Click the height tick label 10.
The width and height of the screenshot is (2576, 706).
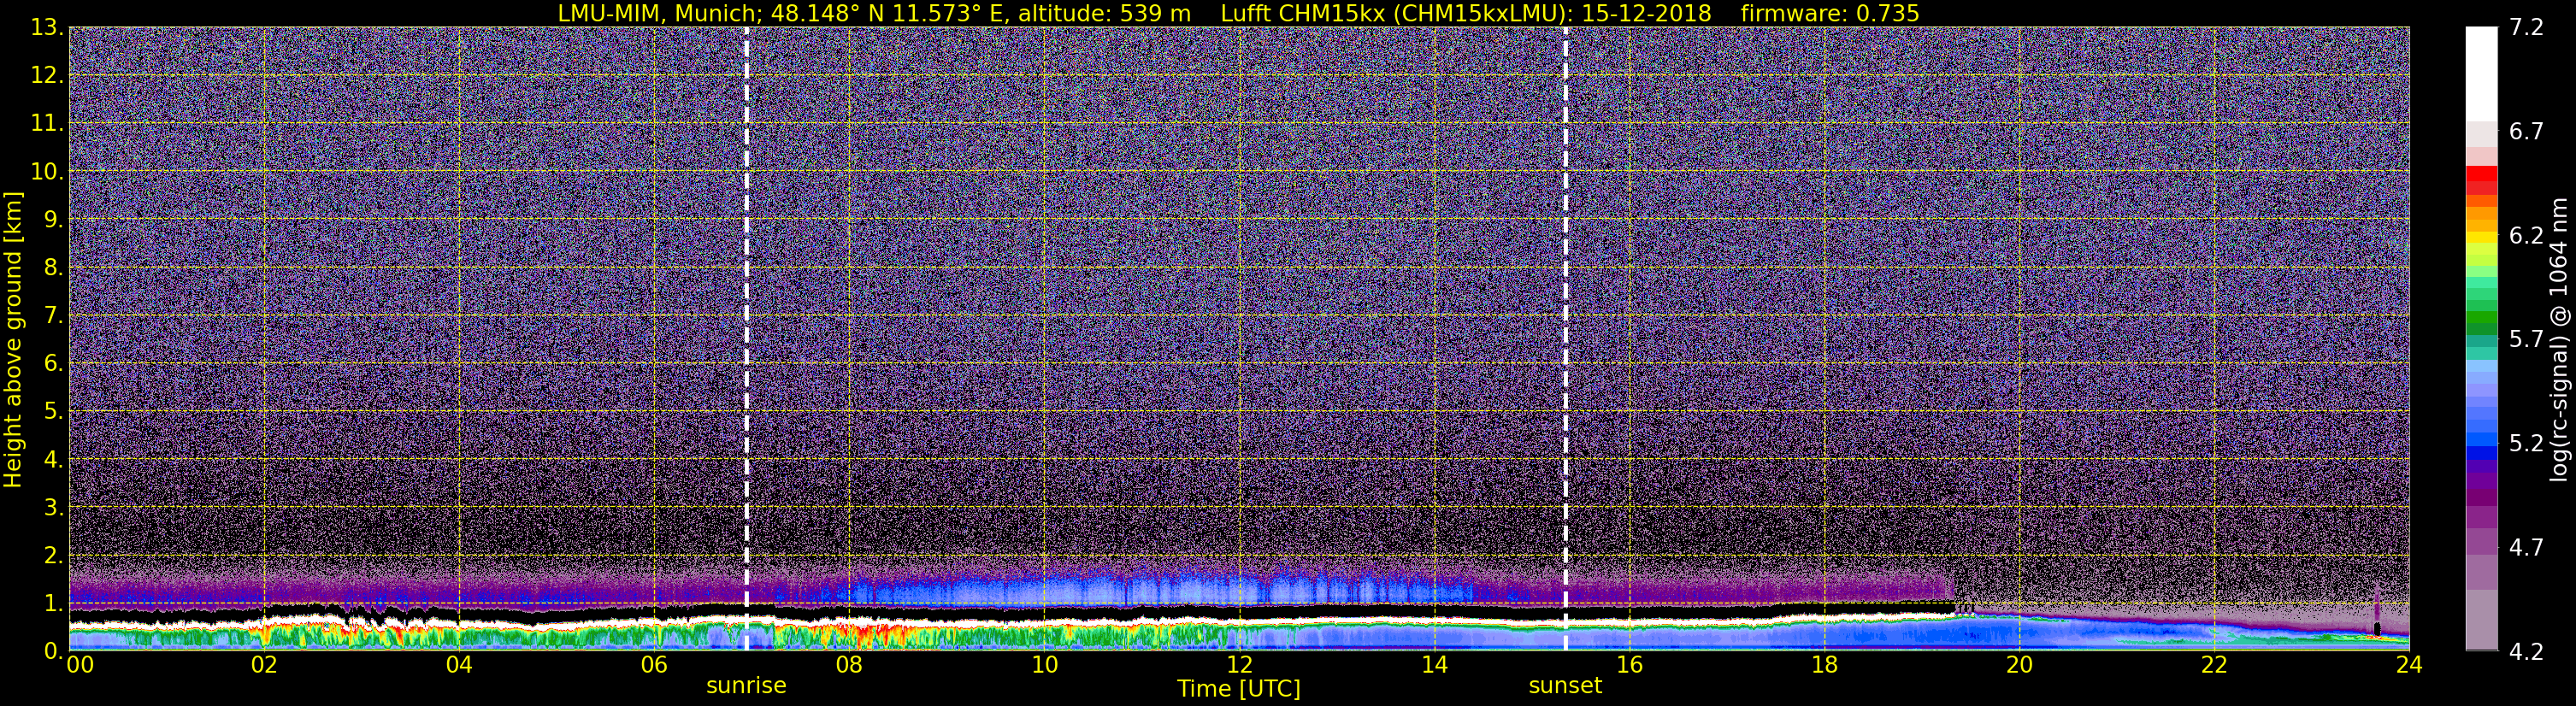click(x=46, y=172)
